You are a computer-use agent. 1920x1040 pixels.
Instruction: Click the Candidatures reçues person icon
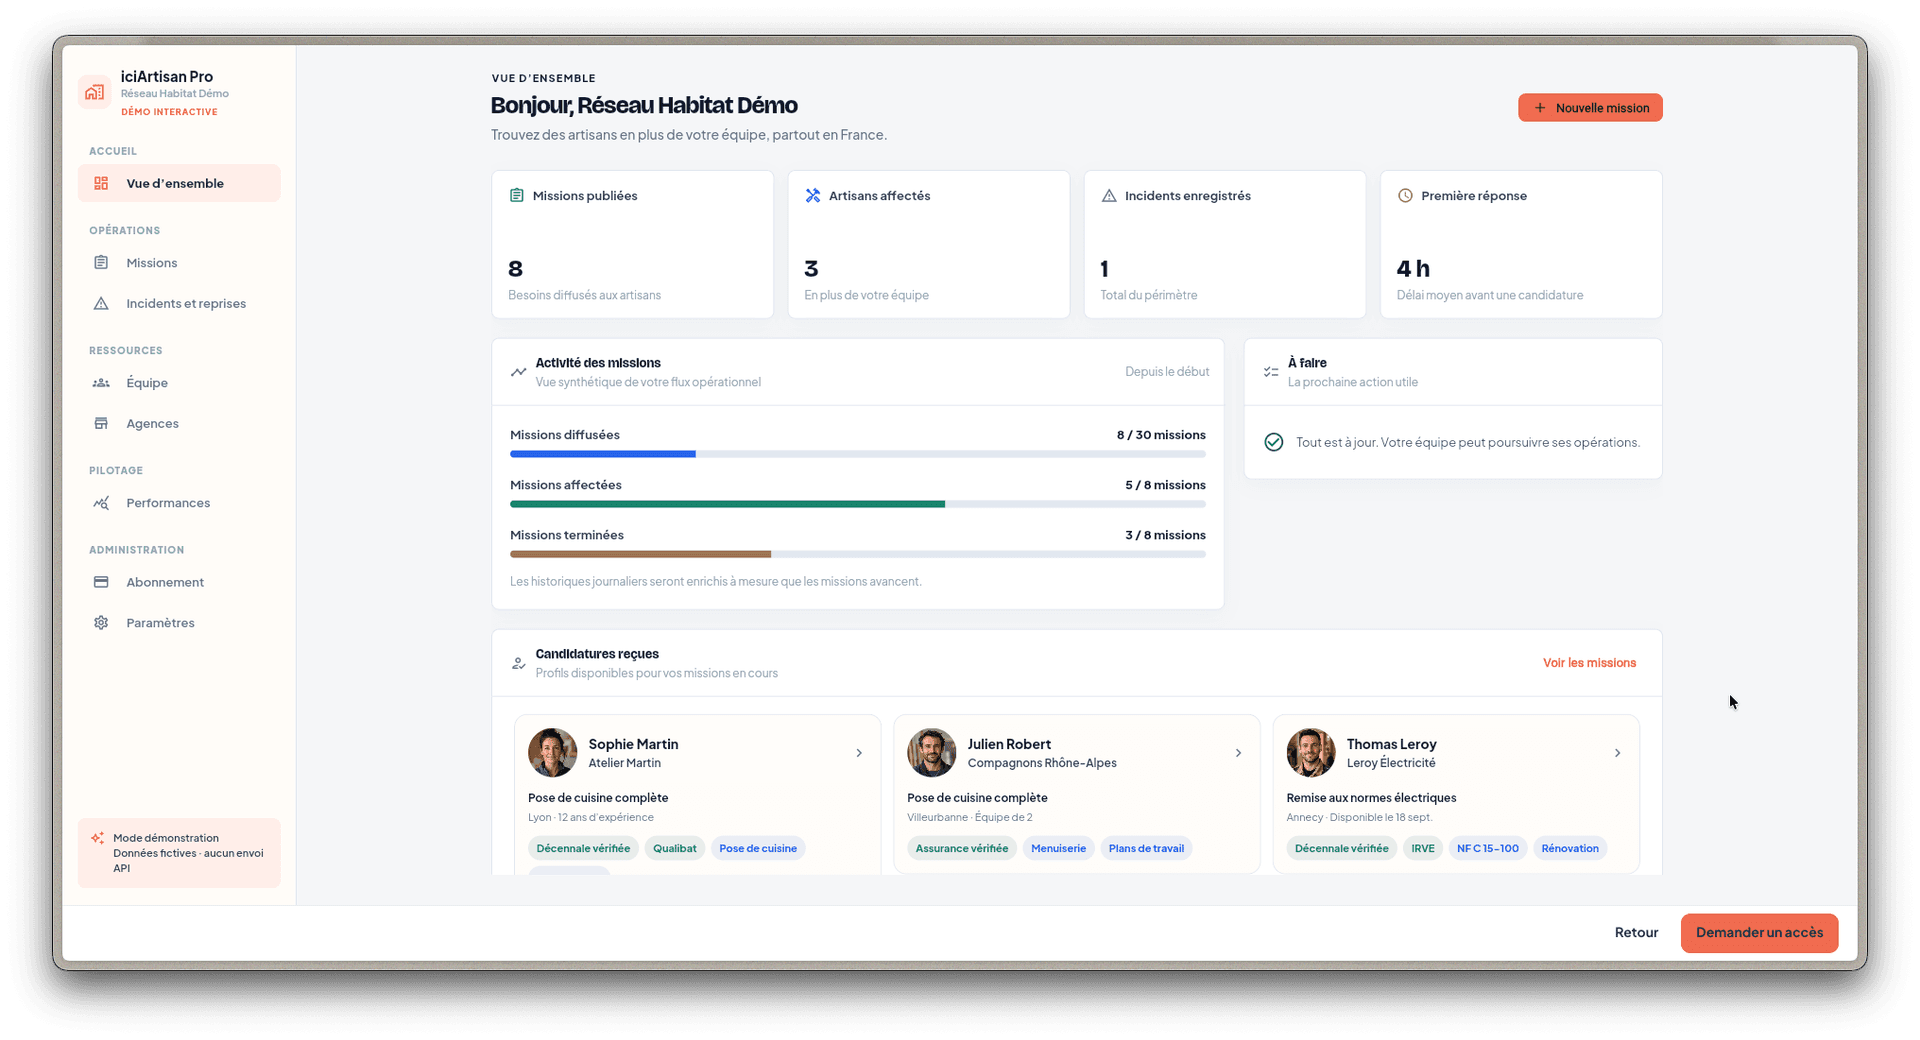coord(518,663)
